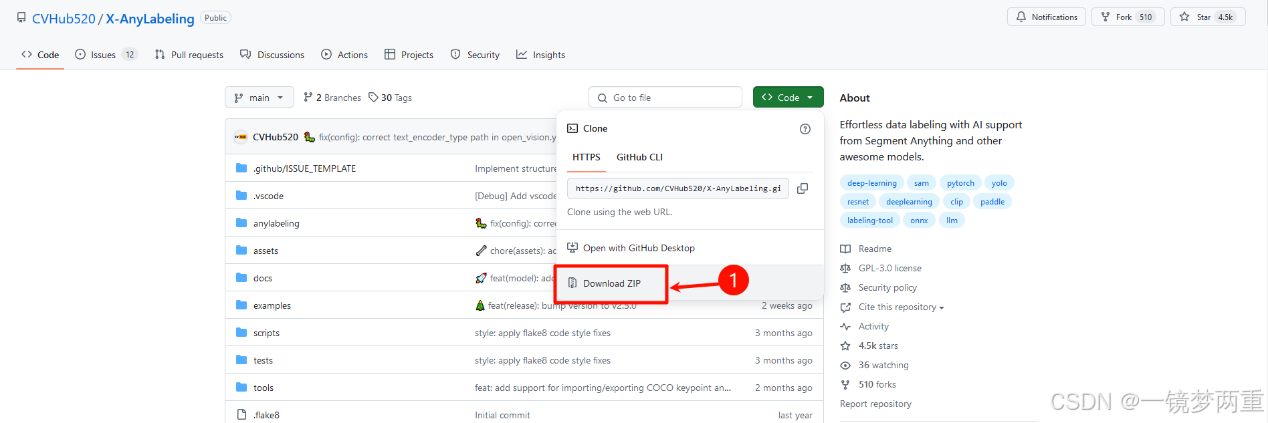
Task: Go to Pull requests tab
Action: [x=190, y=55]
